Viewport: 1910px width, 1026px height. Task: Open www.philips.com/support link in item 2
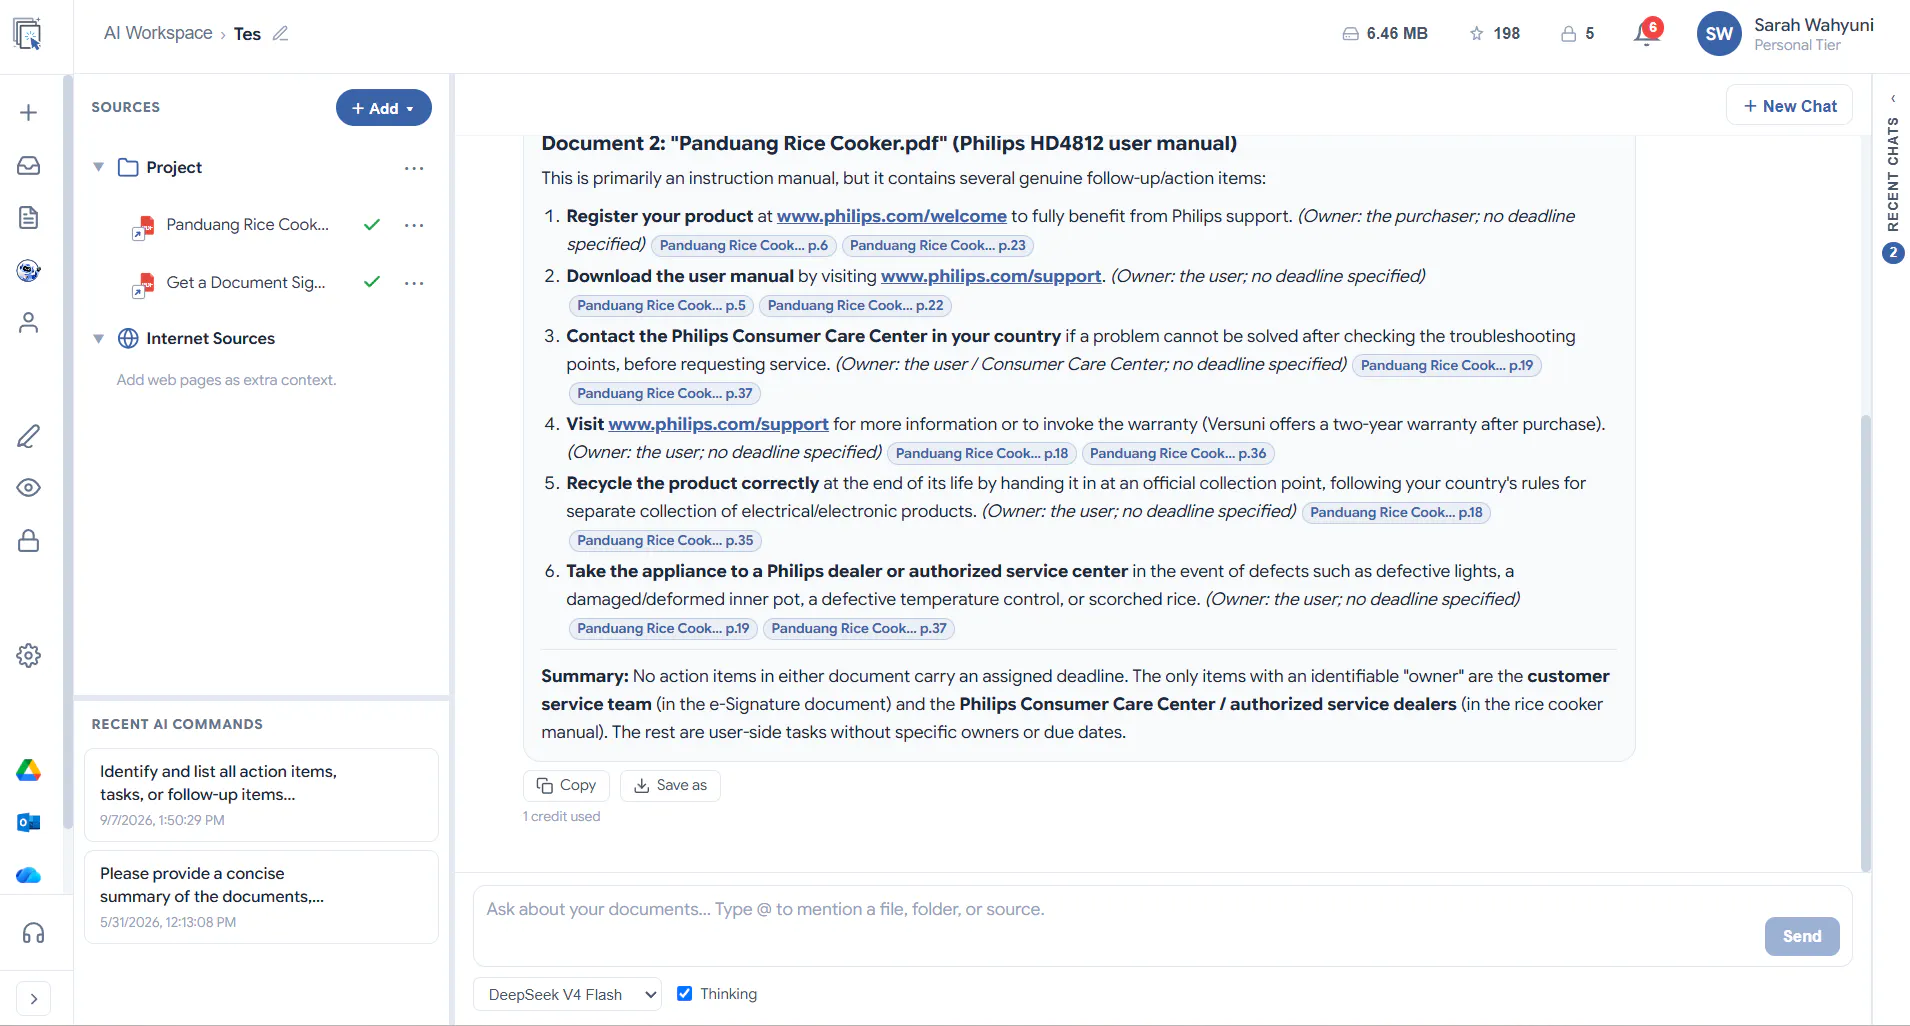tap(991, 276)
